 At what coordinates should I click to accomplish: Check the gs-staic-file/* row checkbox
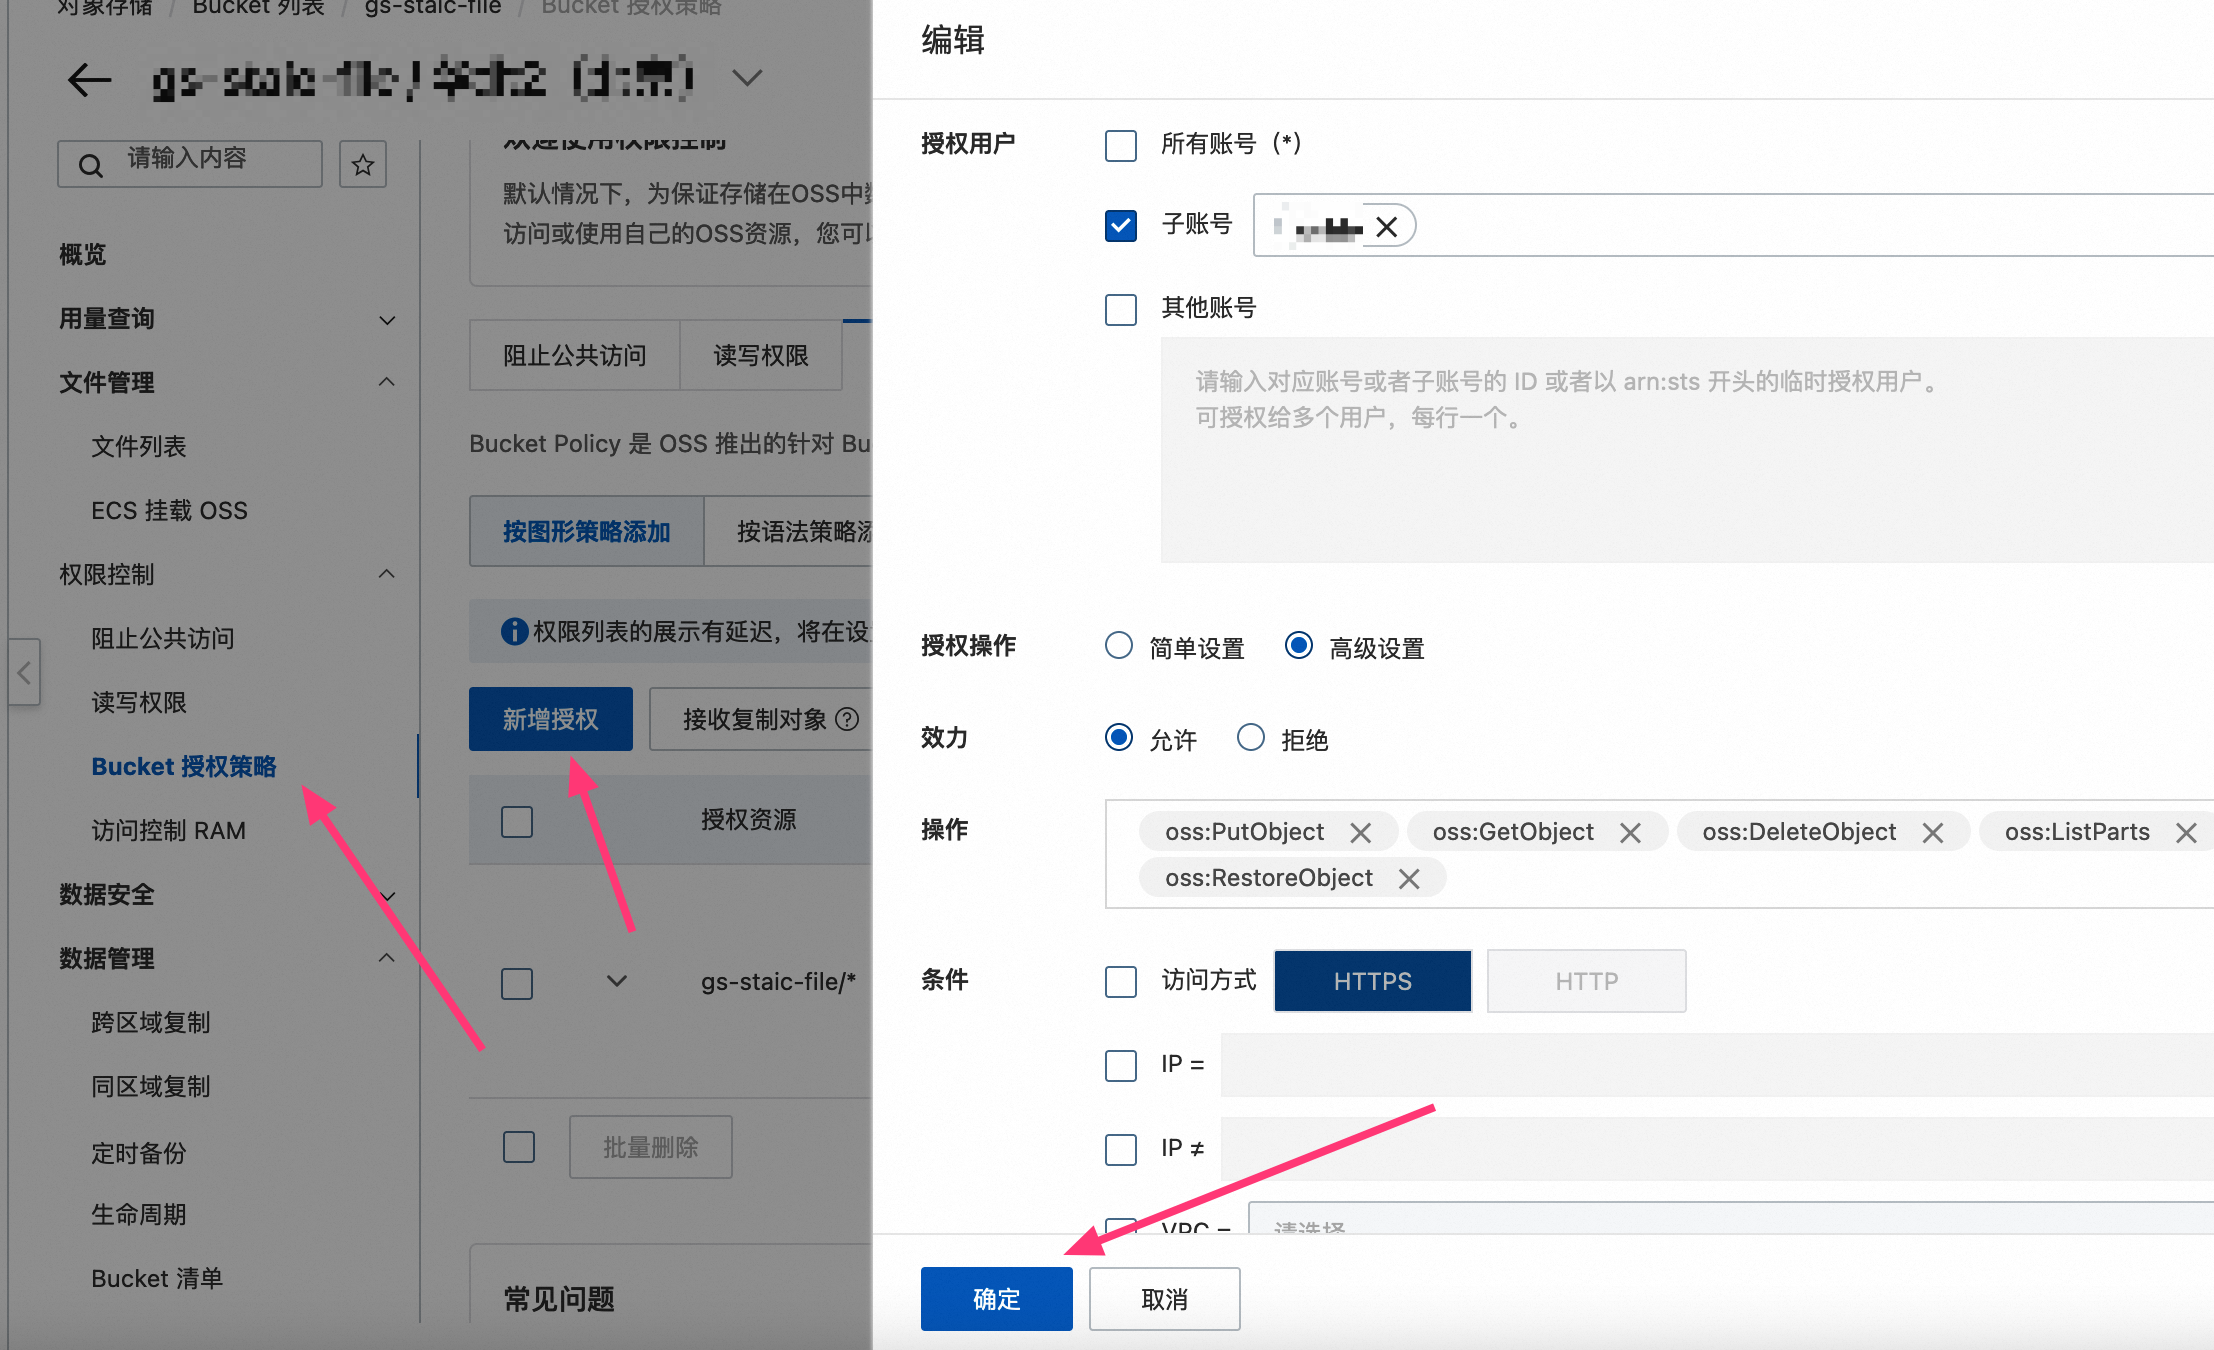[517, 983]
